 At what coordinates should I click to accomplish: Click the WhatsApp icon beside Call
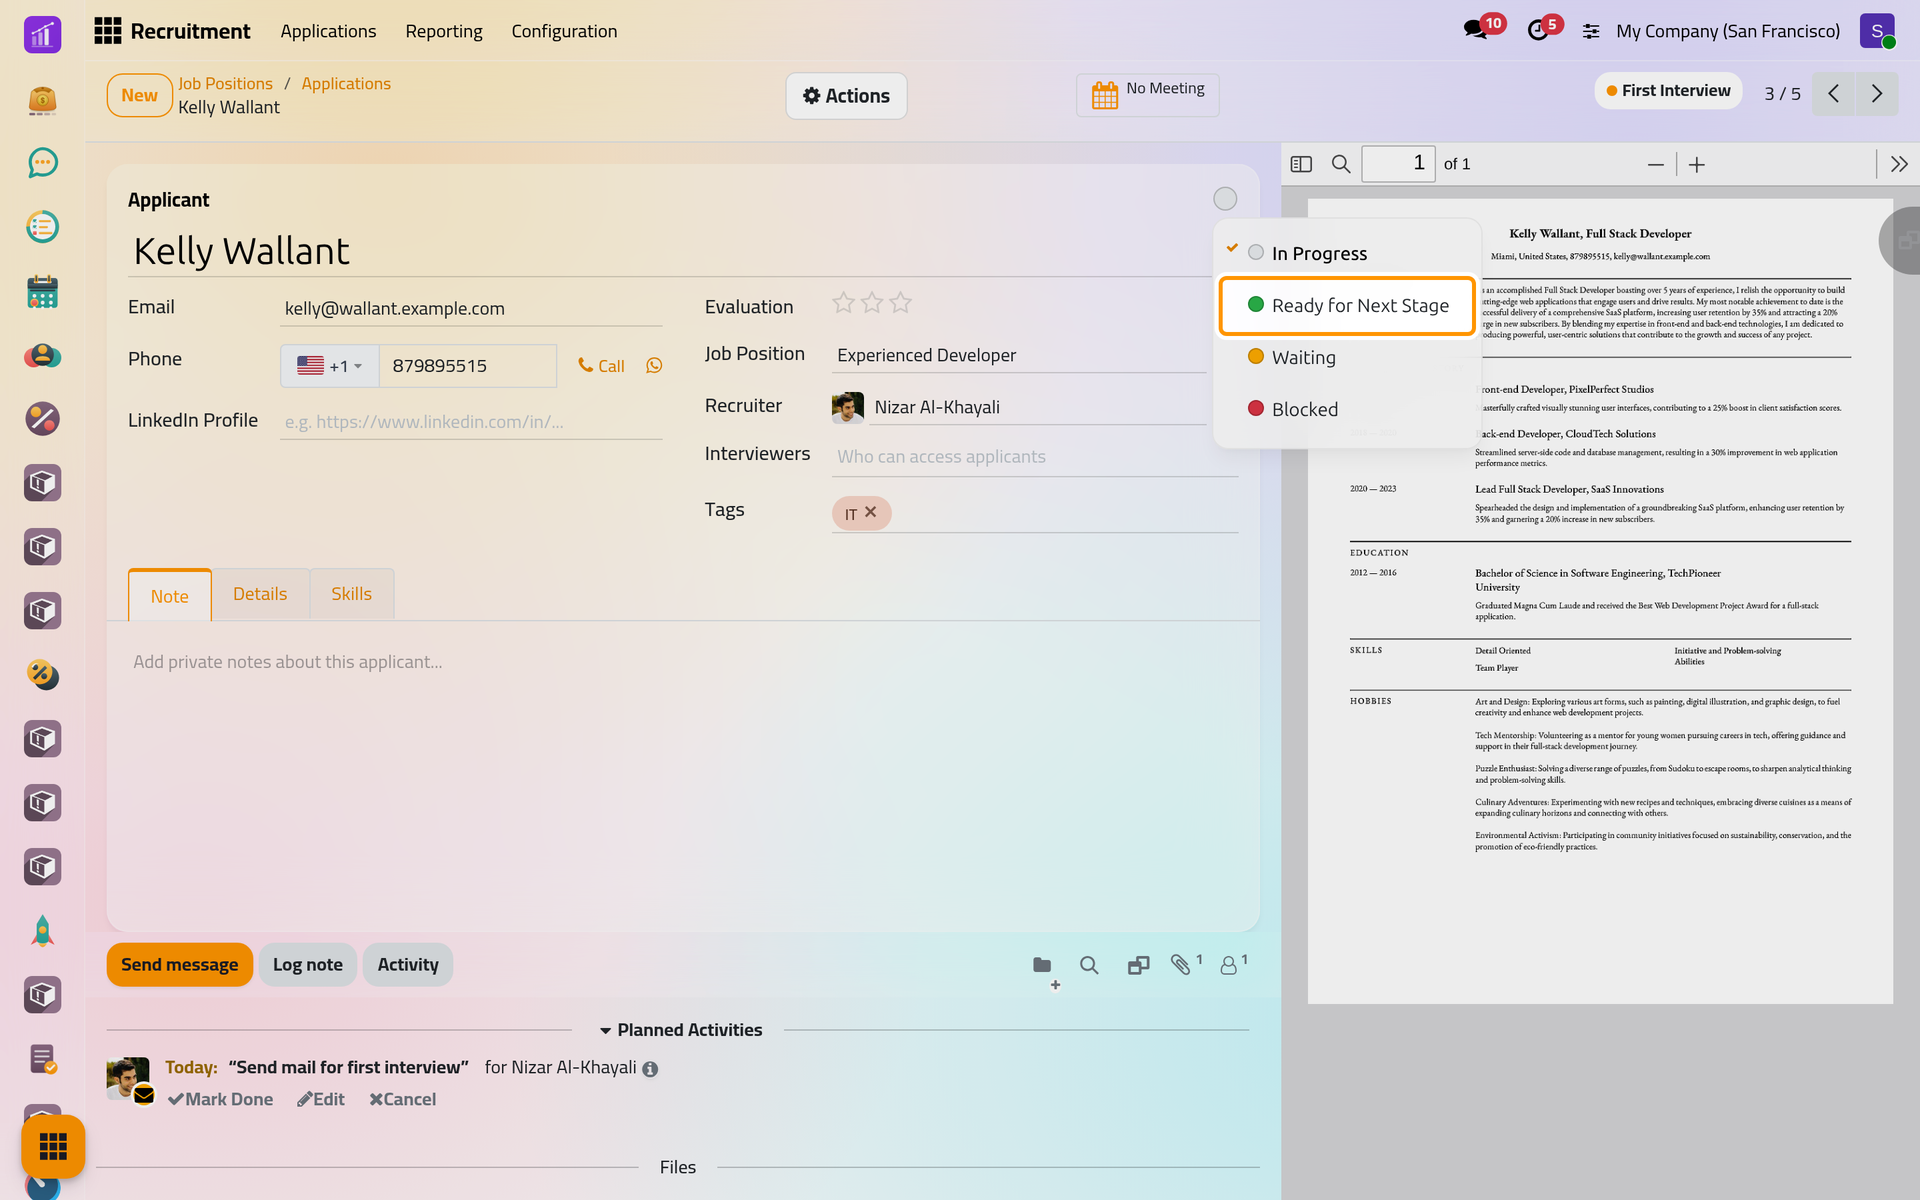[x=654, y=366]
